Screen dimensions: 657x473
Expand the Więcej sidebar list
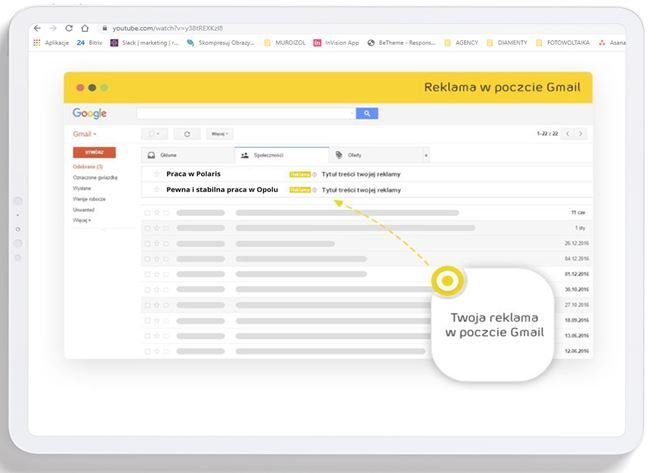point(82,220)
